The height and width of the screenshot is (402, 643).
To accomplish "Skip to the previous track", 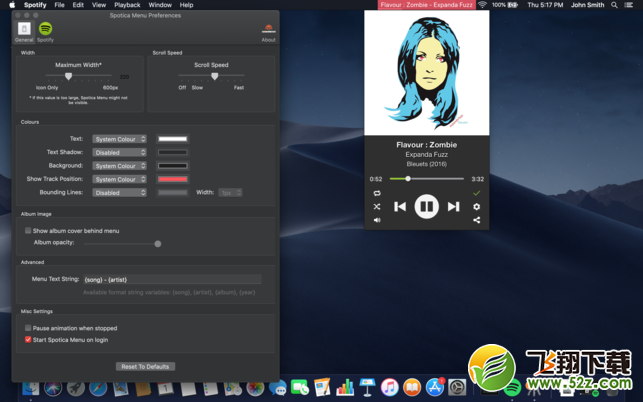I will point(400,206).
